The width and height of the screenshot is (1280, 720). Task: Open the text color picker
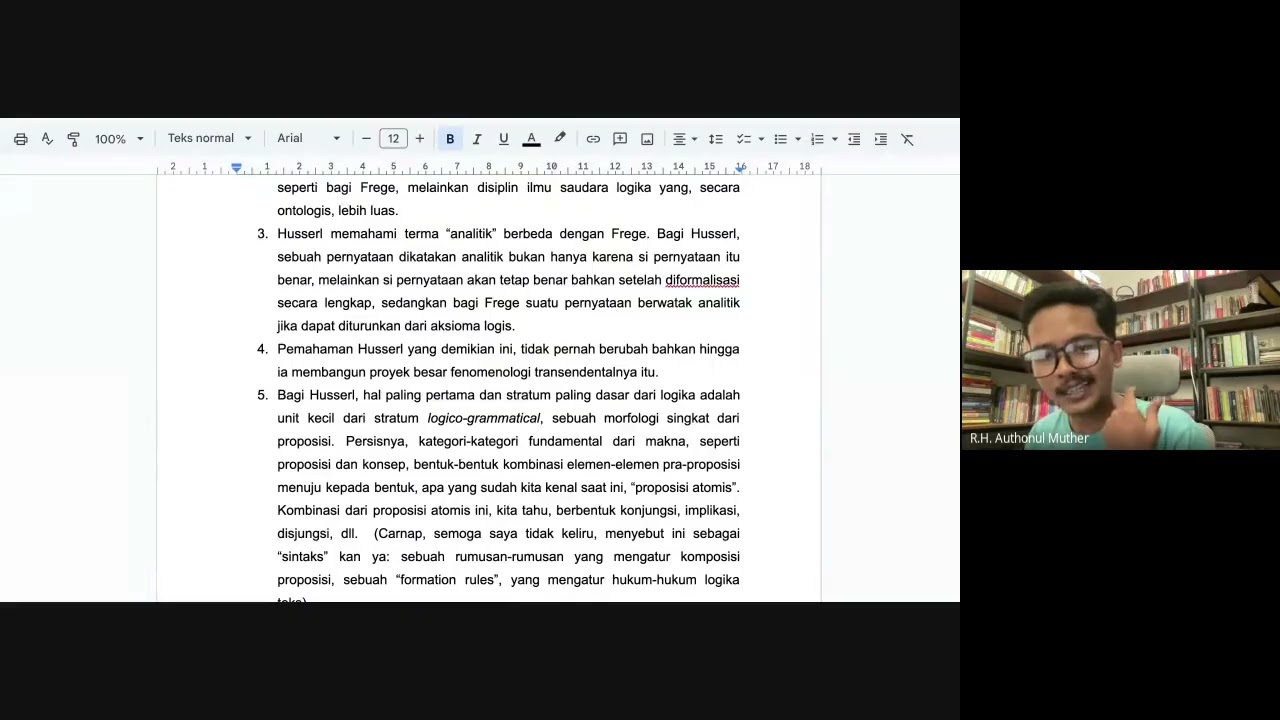click(531, 139)
